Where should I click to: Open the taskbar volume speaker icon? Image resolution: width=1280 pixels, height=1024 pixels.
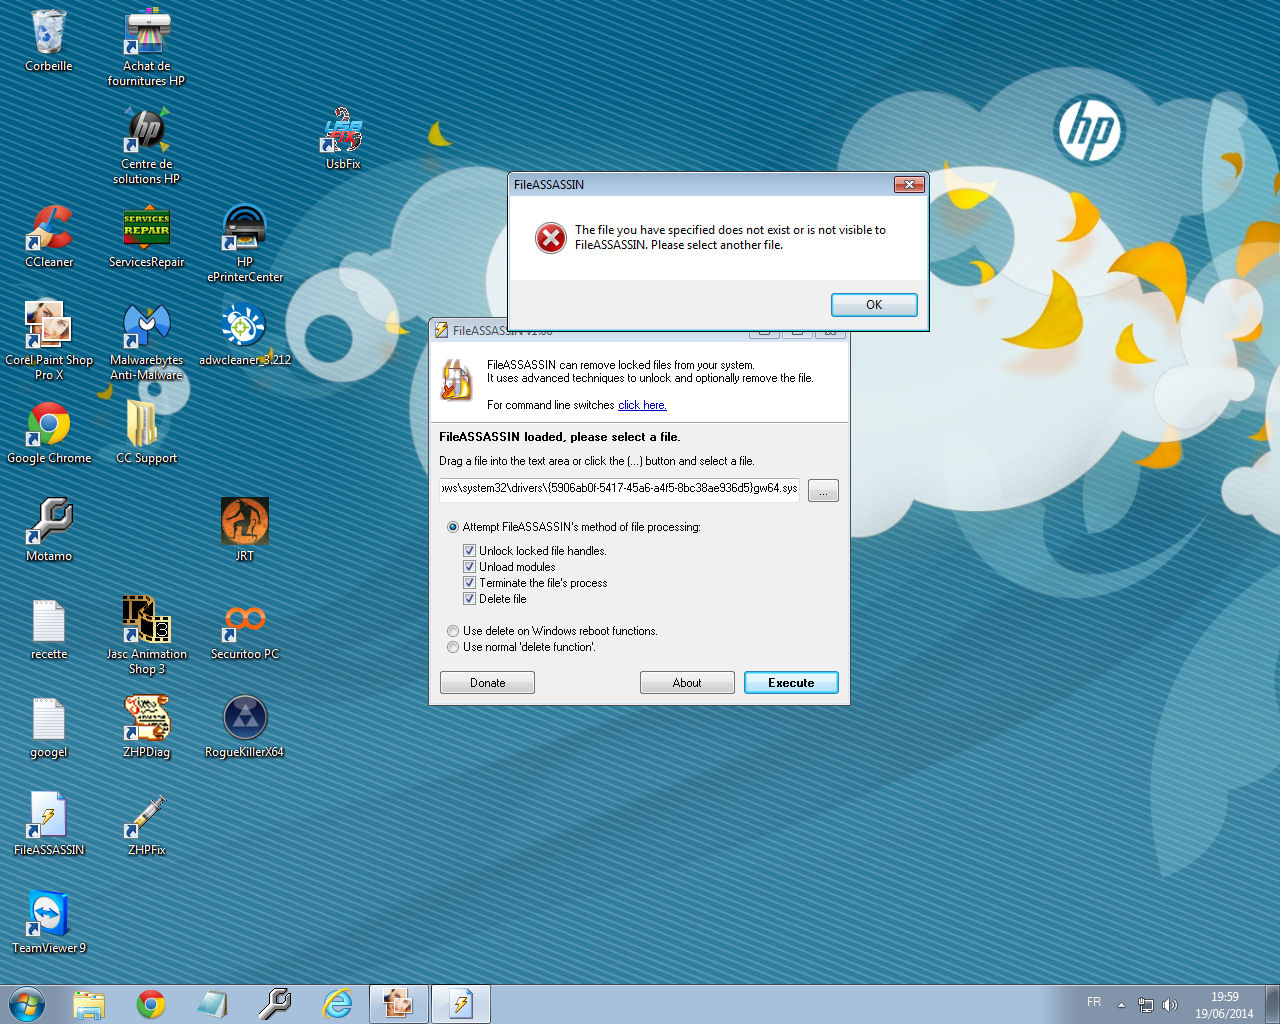click(x=1170, y=1005)
